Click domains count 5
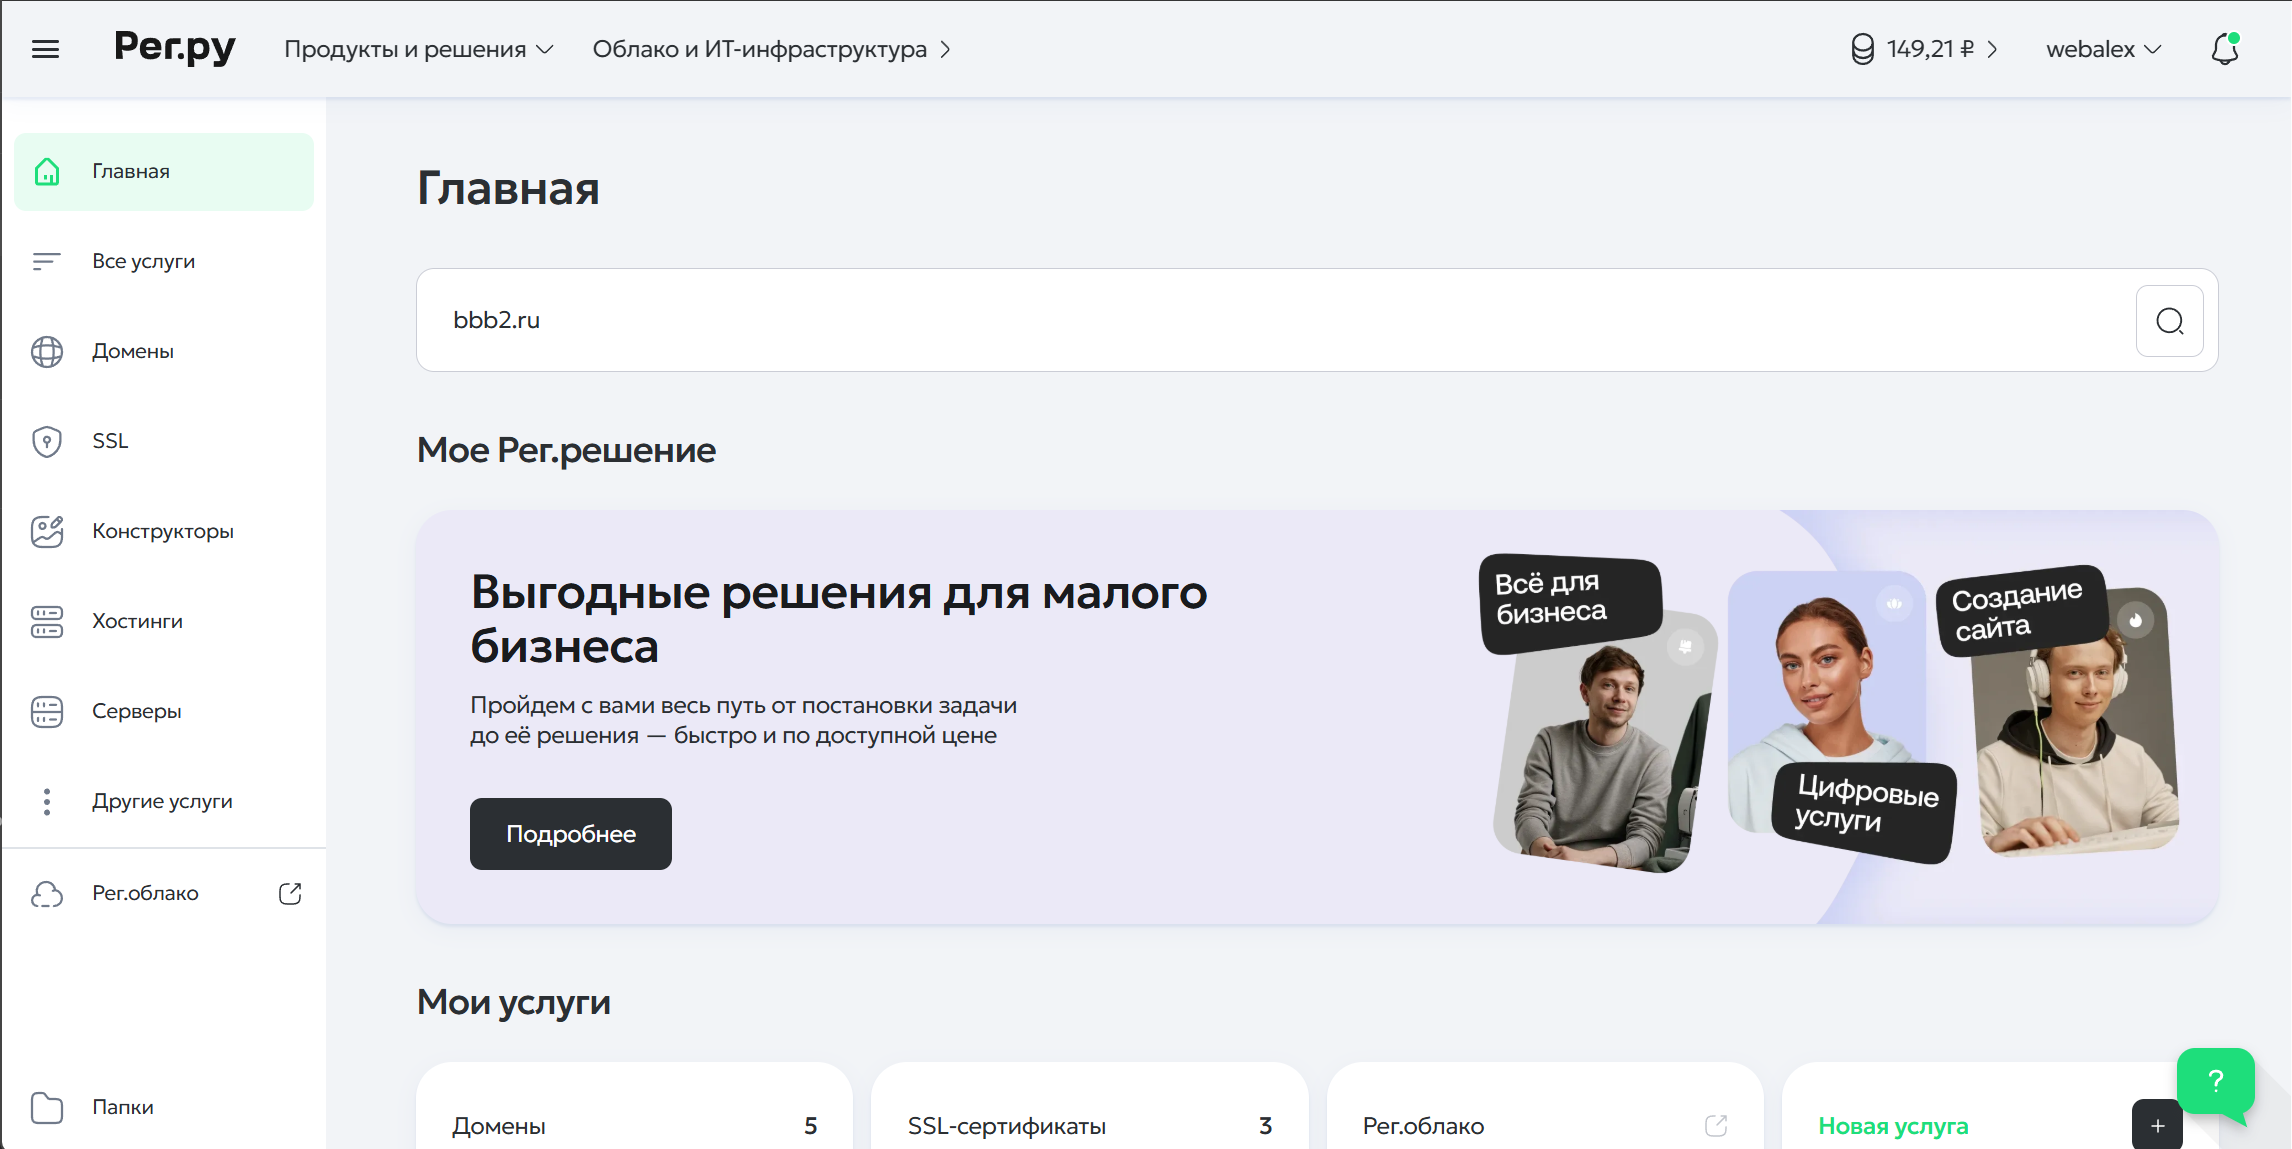Image resolution: width=2292 pixels, height=1149 pixels. [811, 1126]
